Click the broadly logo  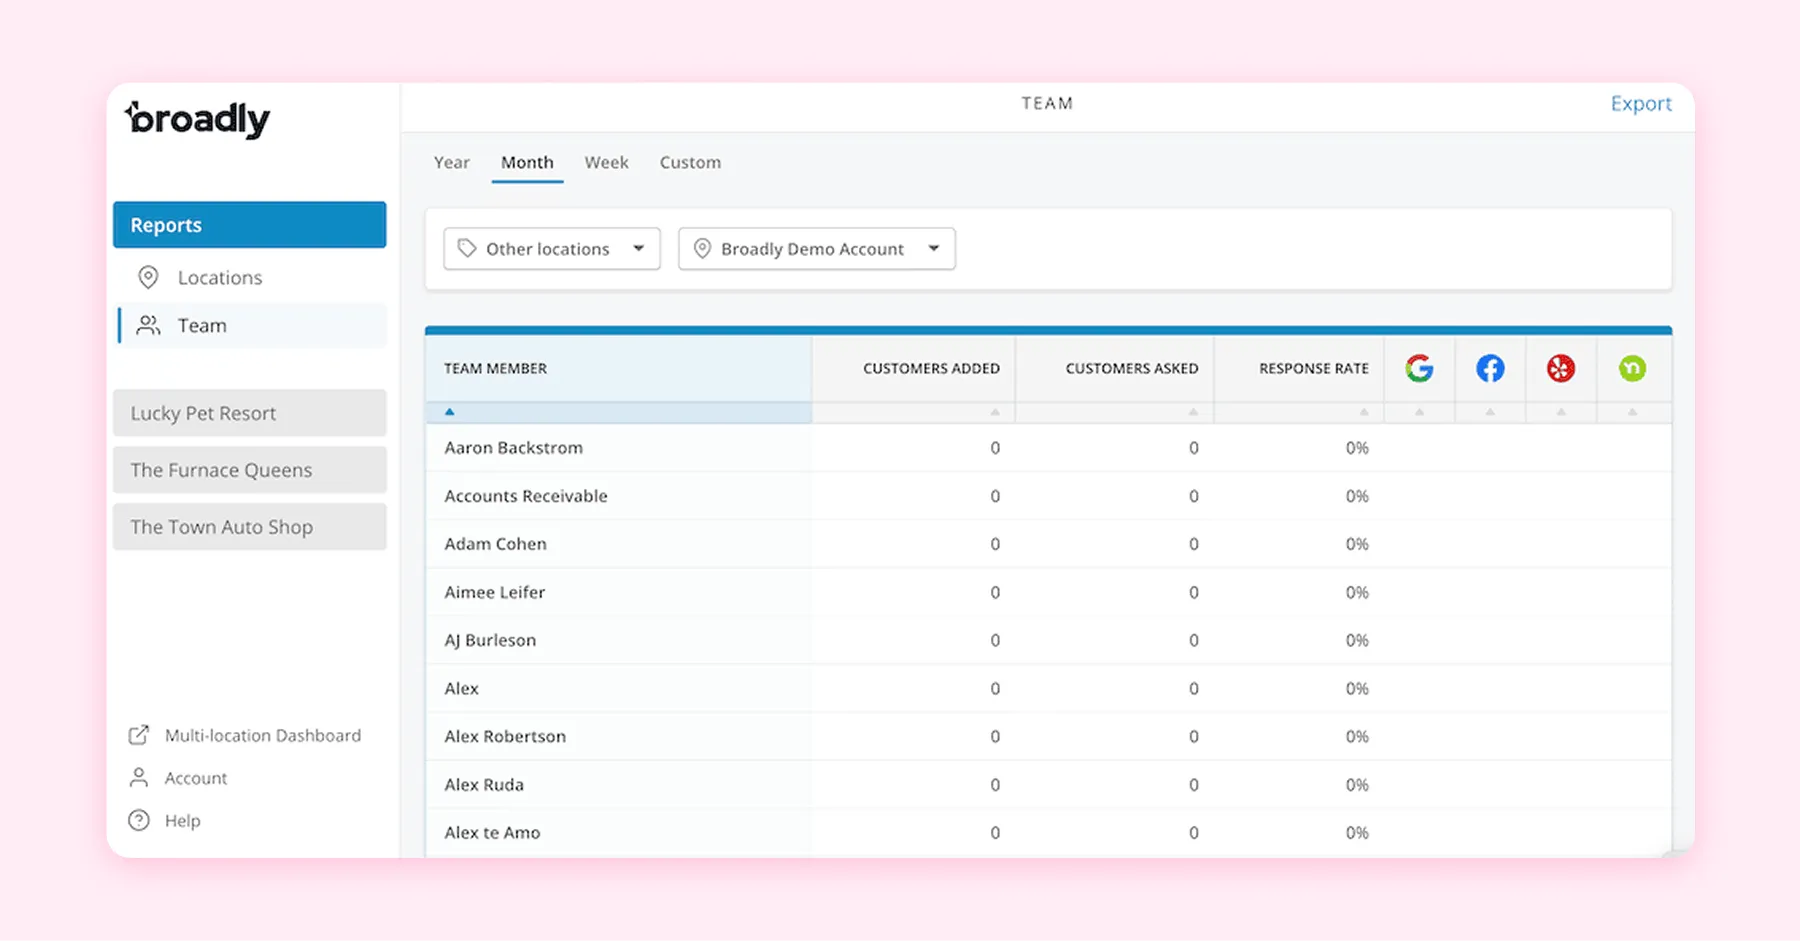pyautogui.click(x=197, y=119)
